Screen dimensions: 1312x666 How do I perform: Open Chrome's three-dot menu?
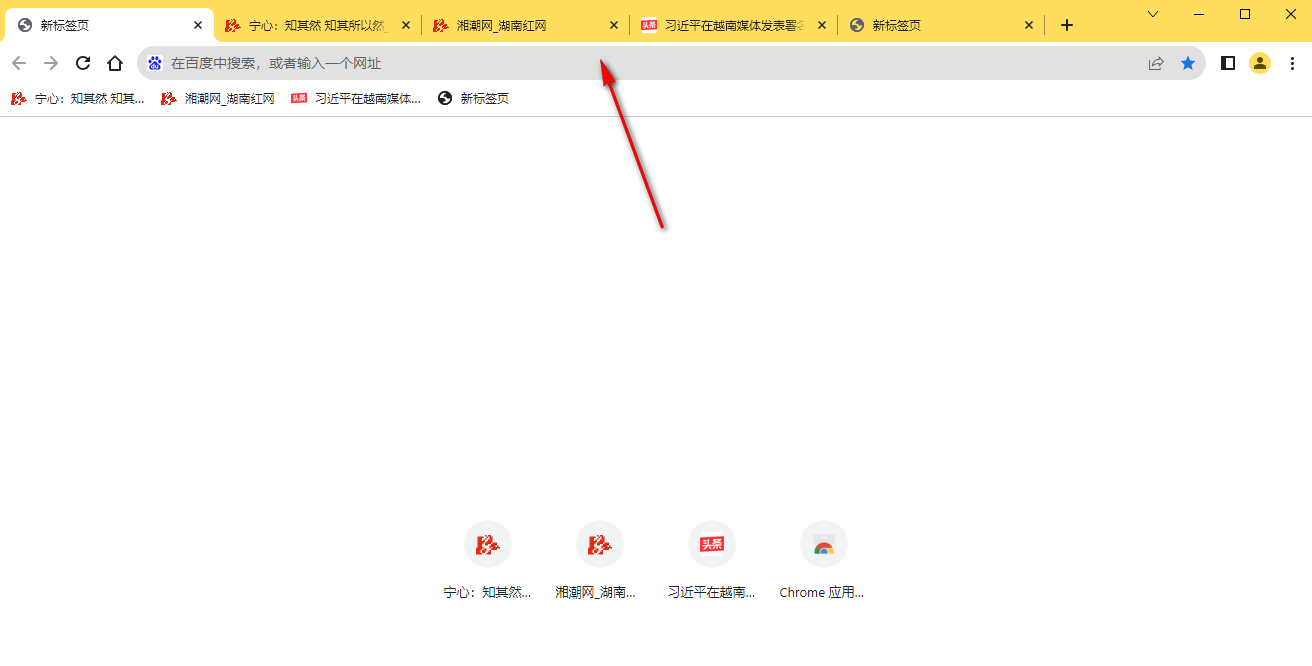coord(1292,63)
